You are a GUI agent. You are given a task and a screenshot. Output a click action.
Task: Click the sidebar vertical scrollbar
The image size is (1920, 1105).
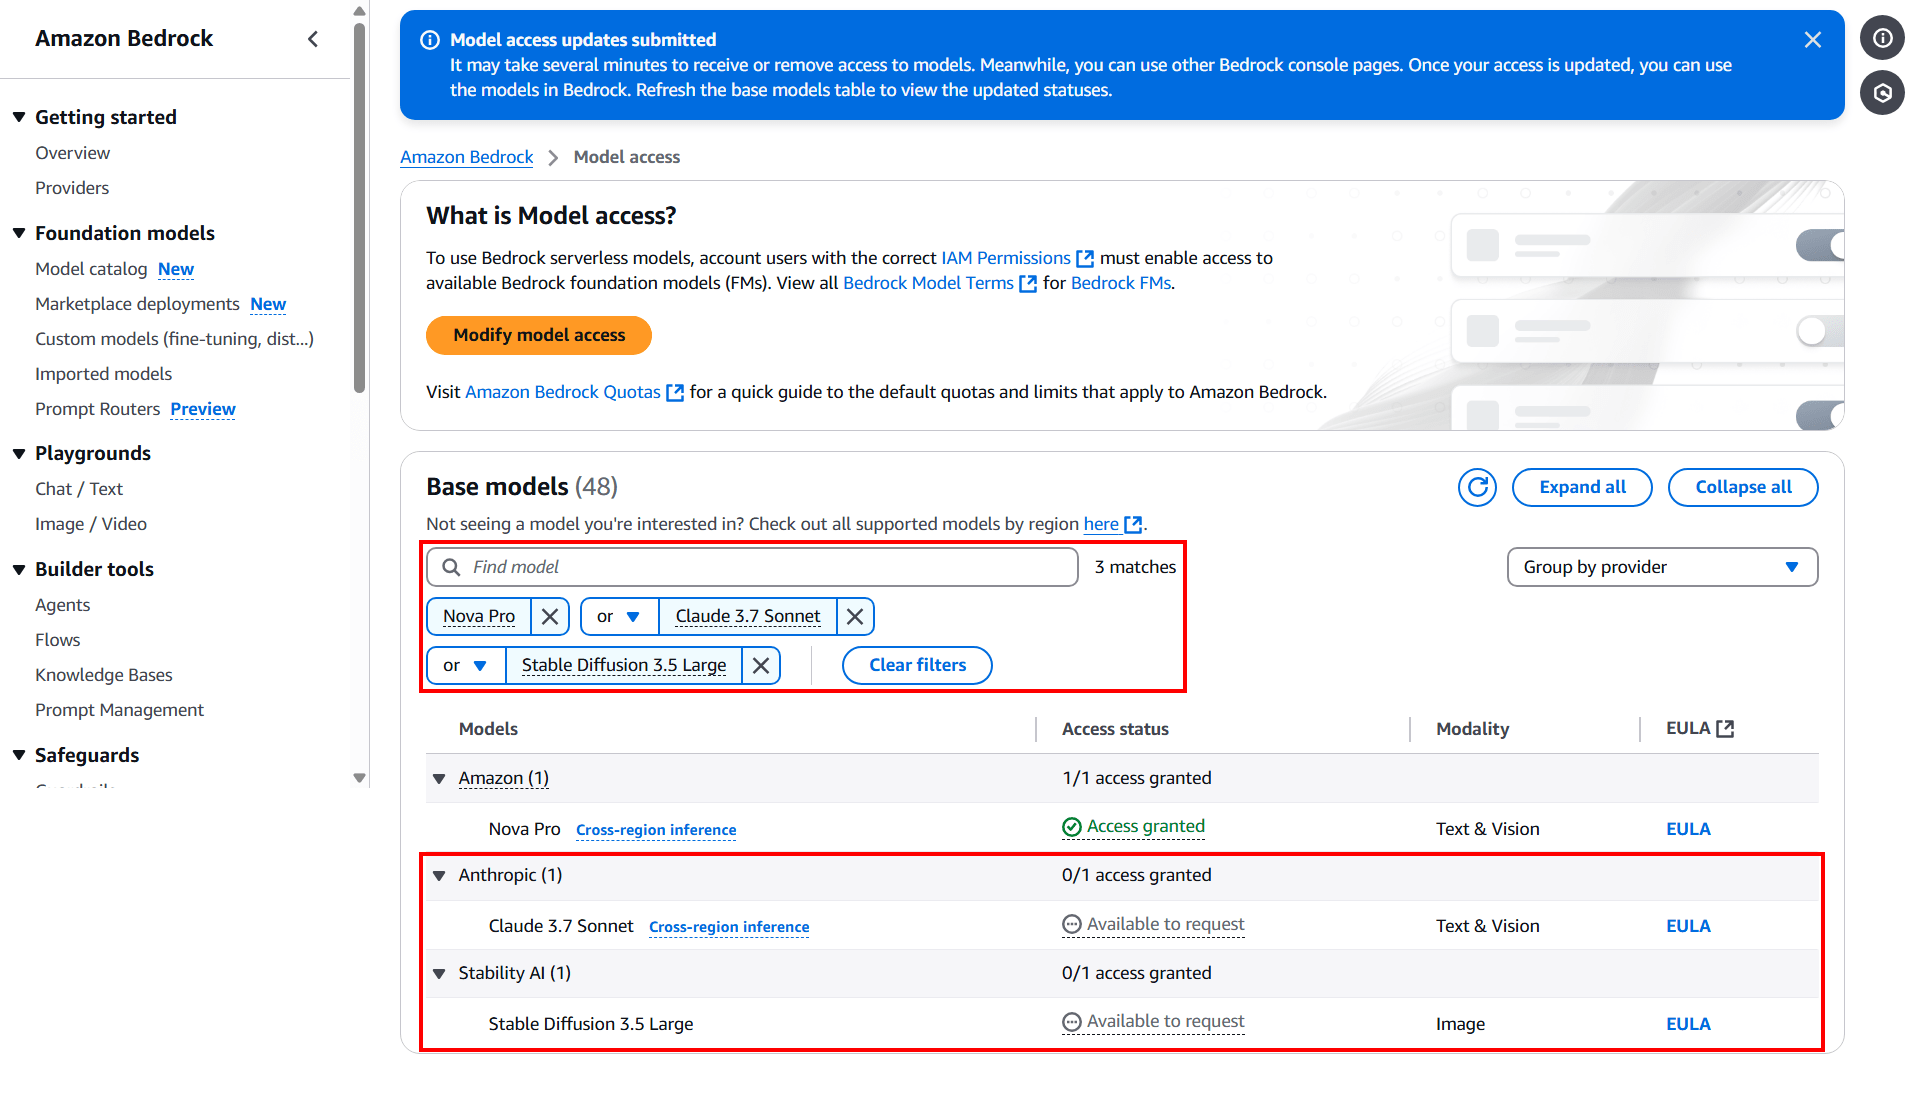(359, 210)
